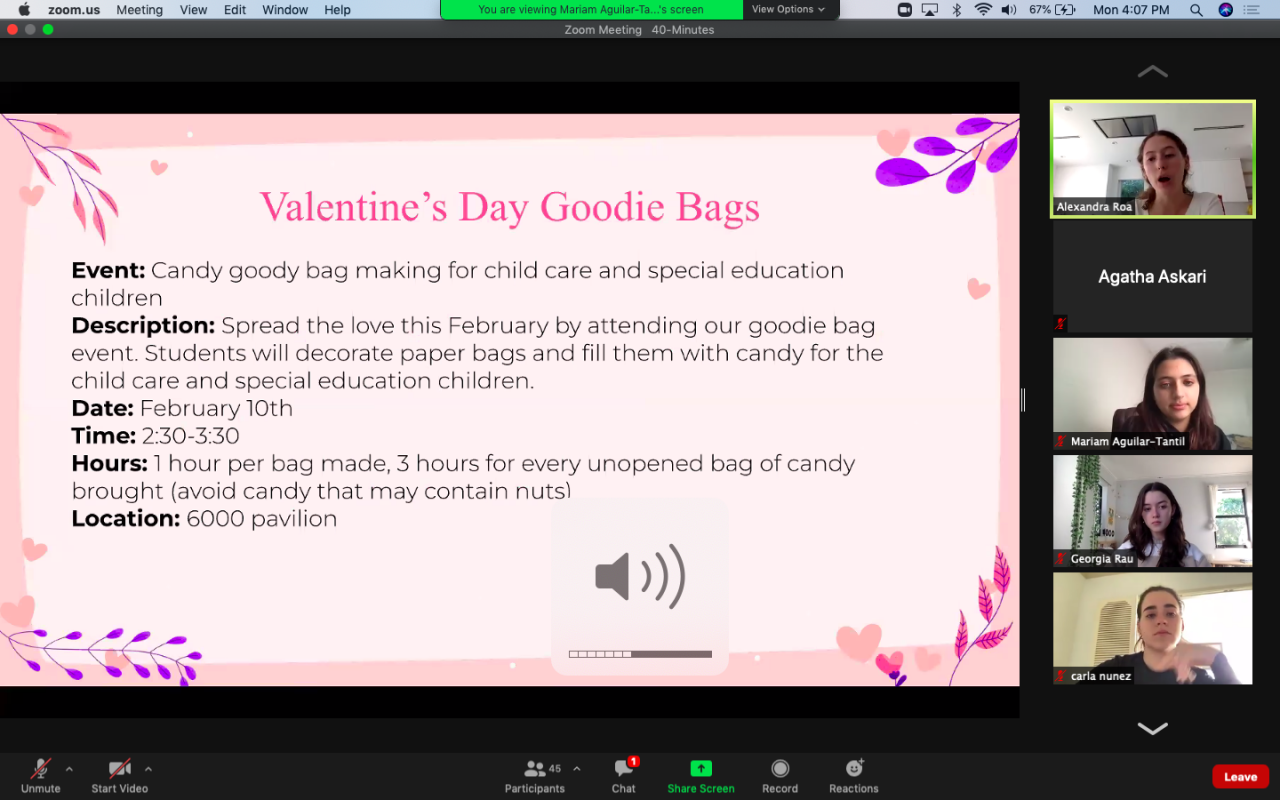The height and width of the screenshot is (800, 1280).
Task: Click the muted mic icon beside carla nunez
Action: tap(1061, 676)
